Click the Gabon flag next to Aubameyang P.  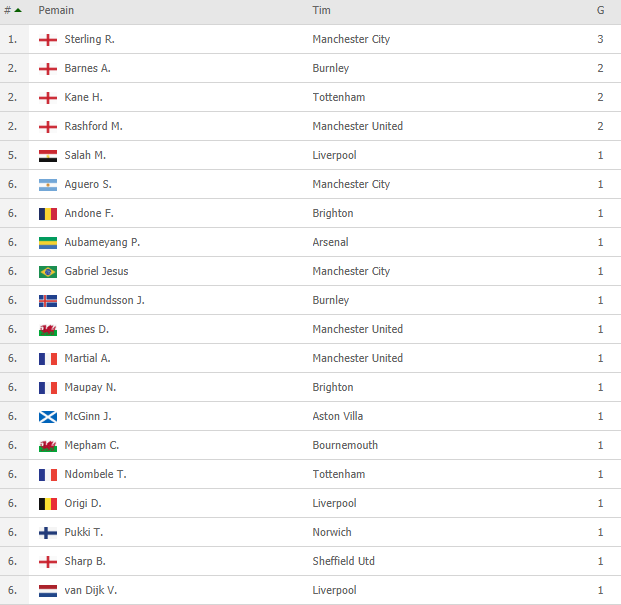point(47,243)
